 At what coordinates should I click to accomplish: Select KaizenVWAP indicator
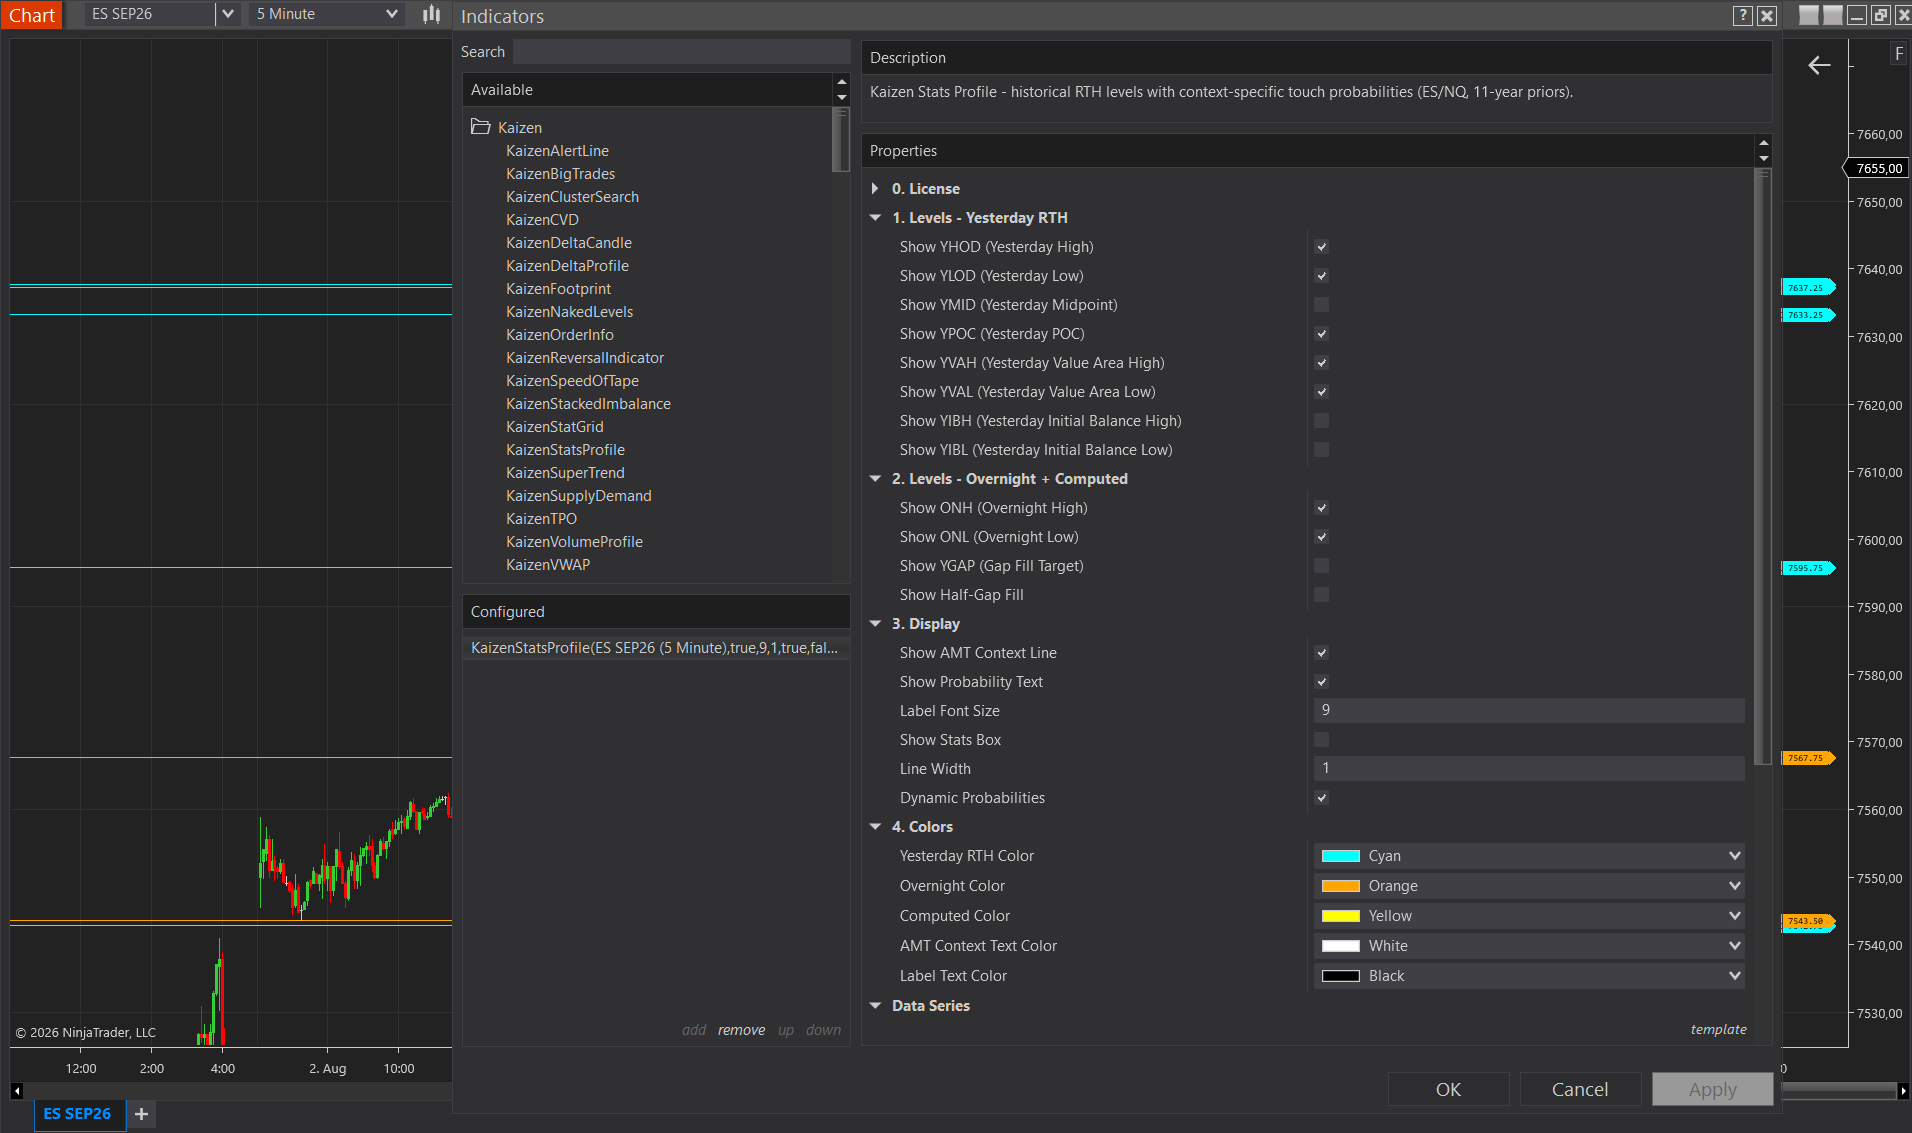[548, 565]
